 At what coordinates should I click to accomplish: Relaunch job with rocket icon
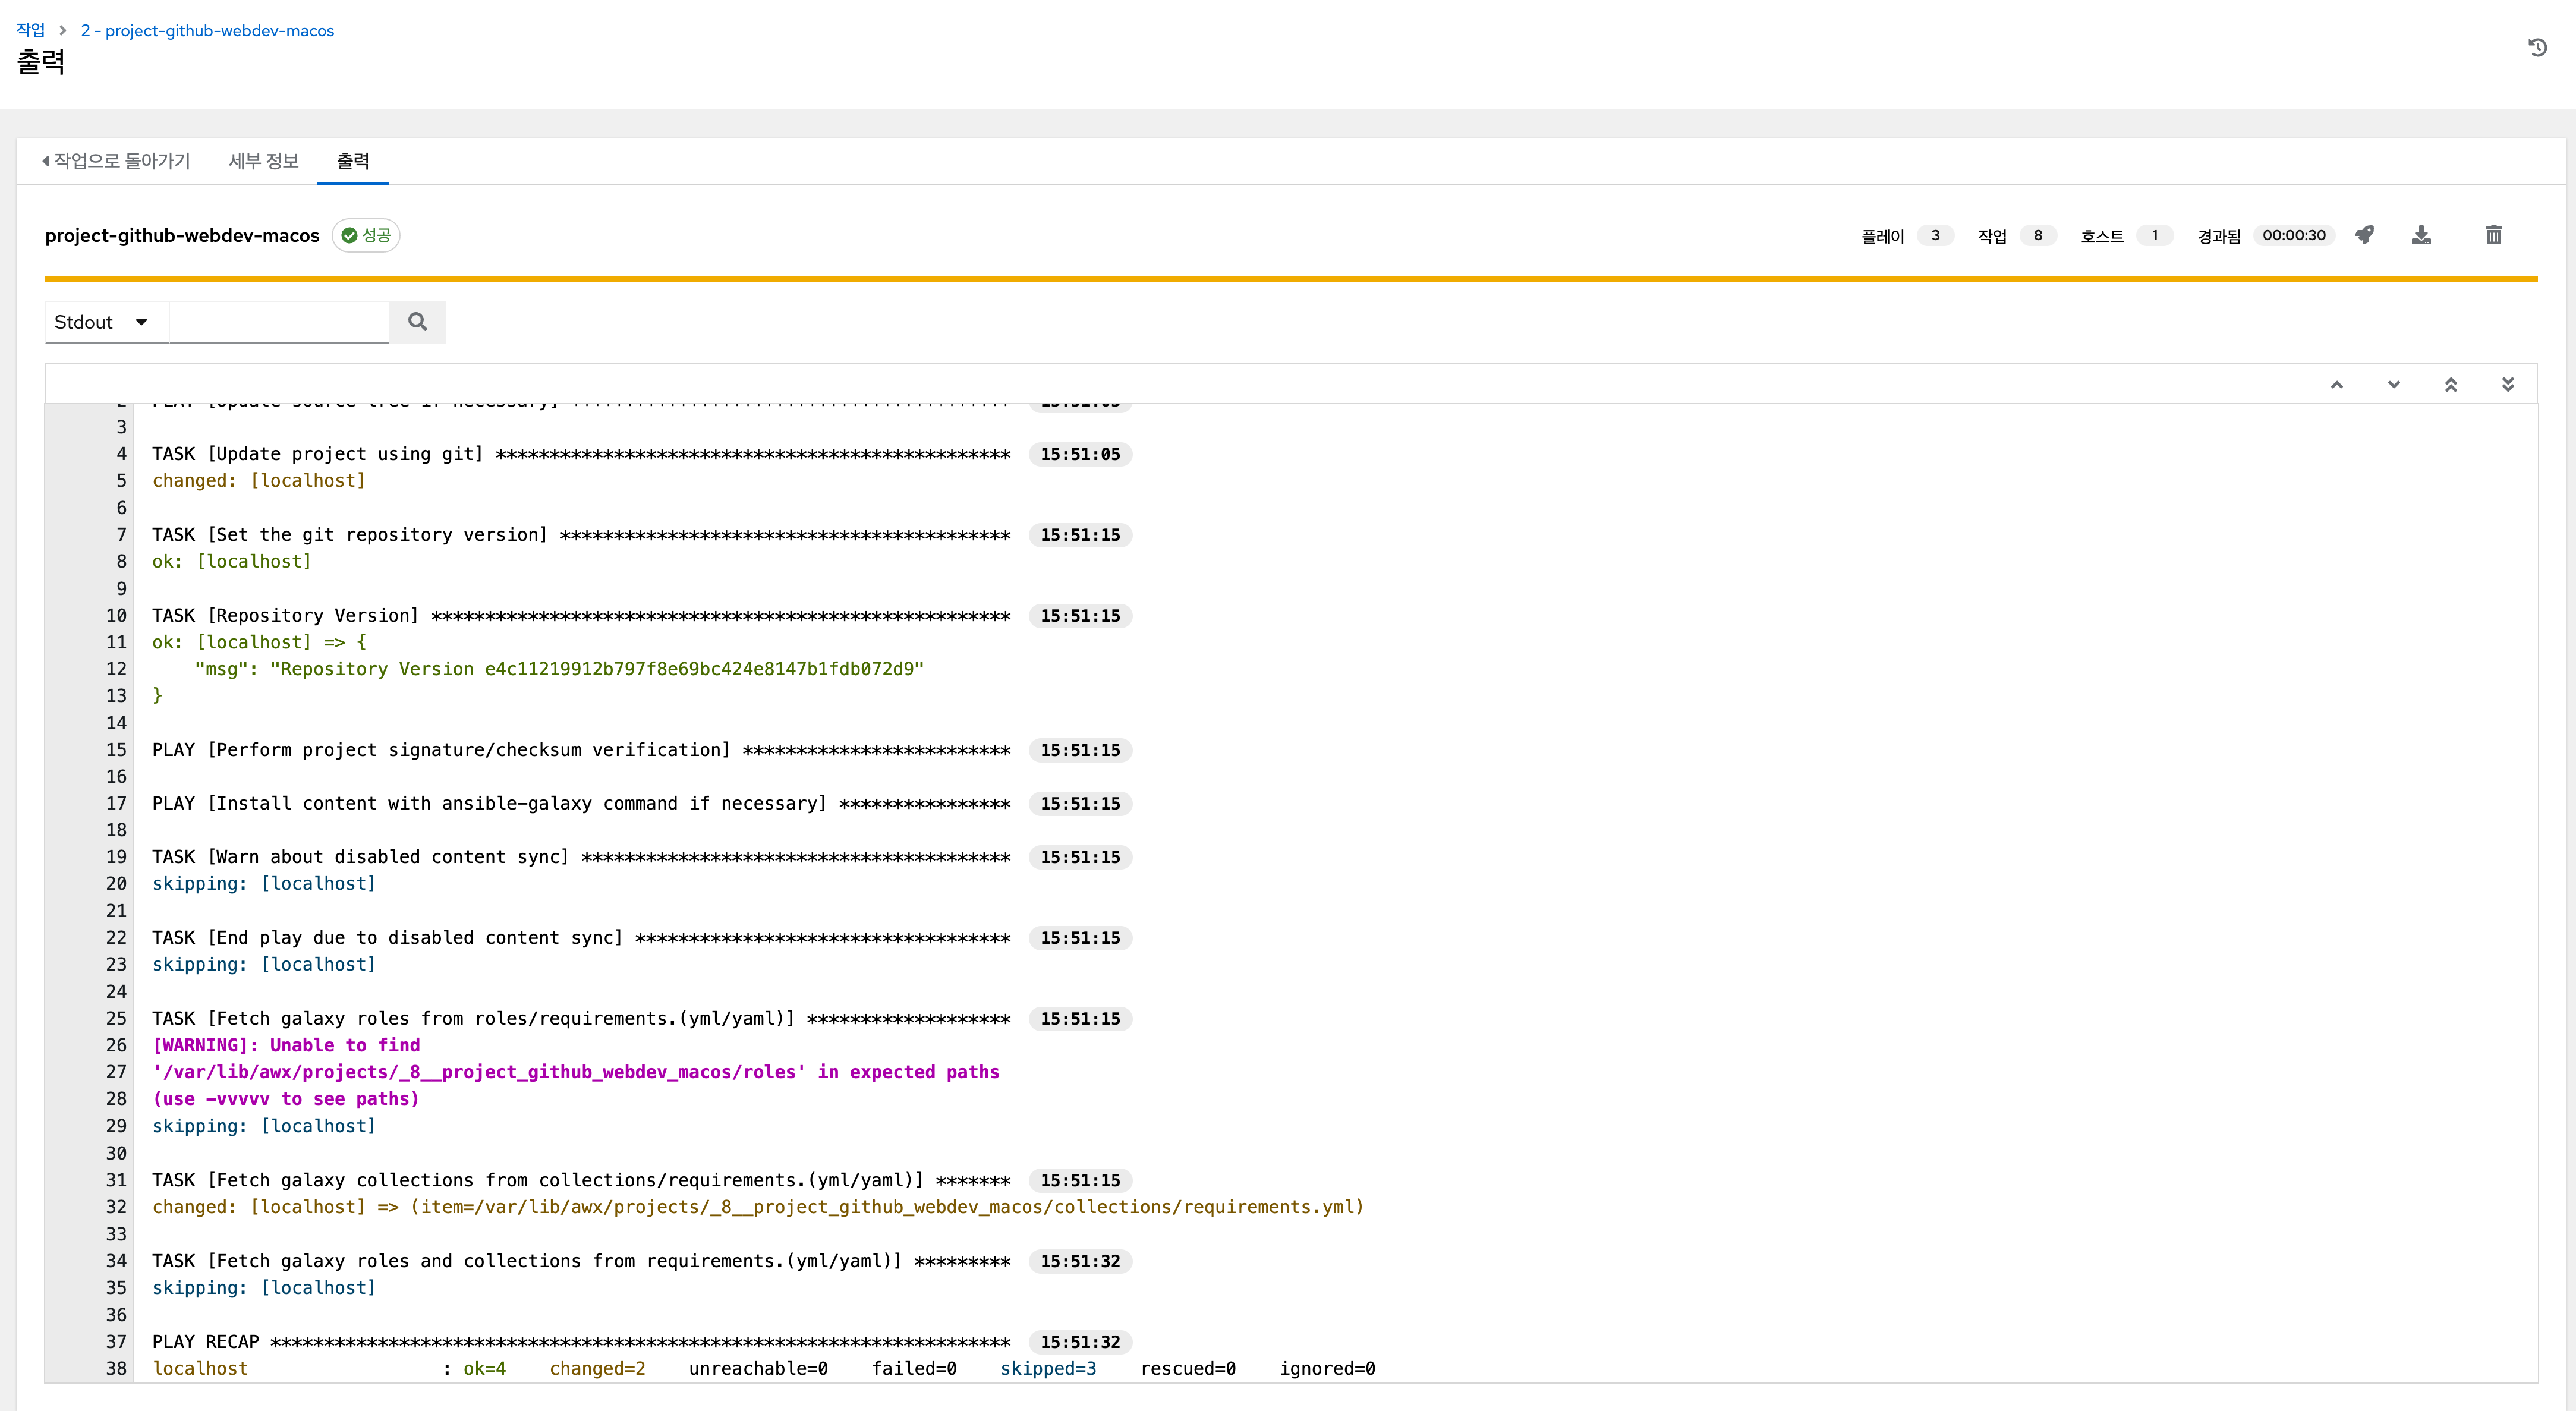(2364, 235)
